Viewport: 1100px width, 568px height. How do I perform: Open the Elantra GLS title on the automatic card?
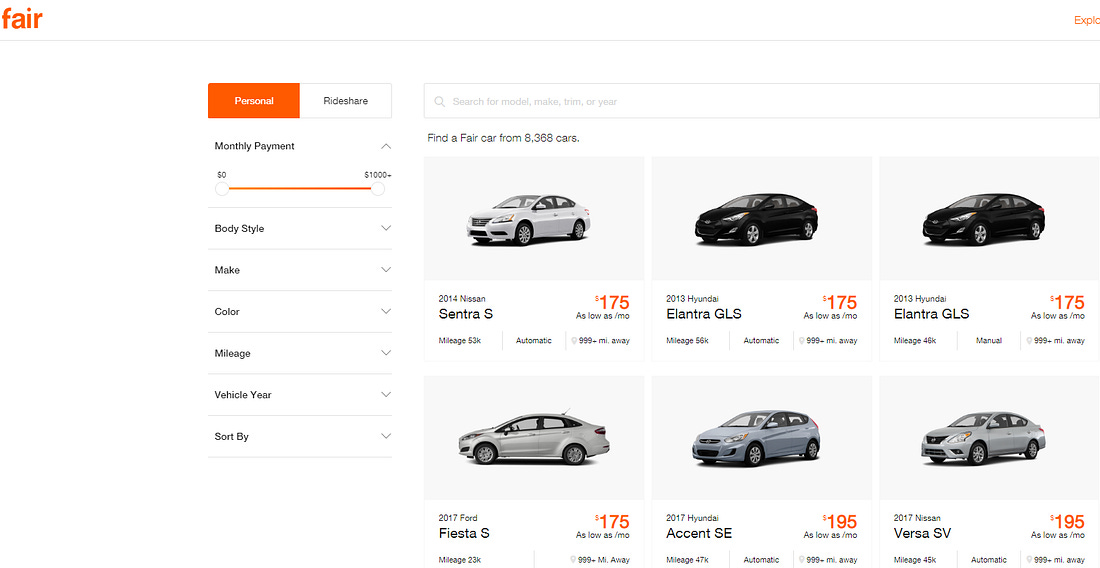pos(704,314)
